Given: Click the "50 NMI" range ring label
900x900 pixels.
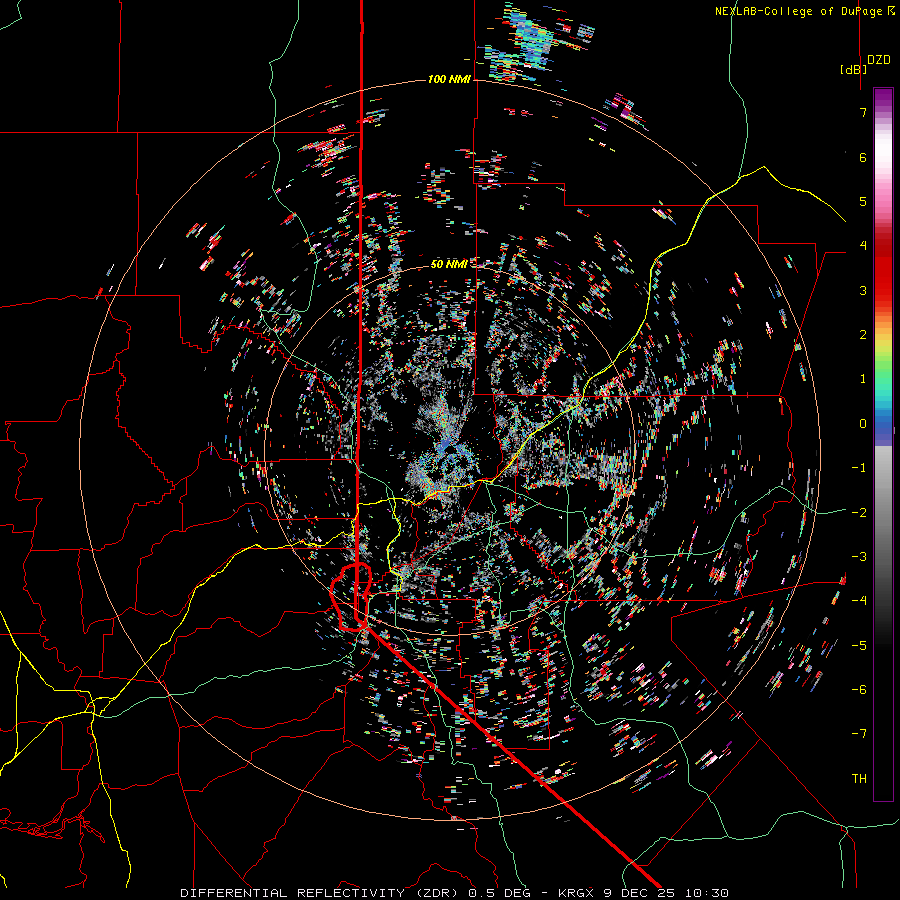Looking at the screenshot, I should coord(449,264).
